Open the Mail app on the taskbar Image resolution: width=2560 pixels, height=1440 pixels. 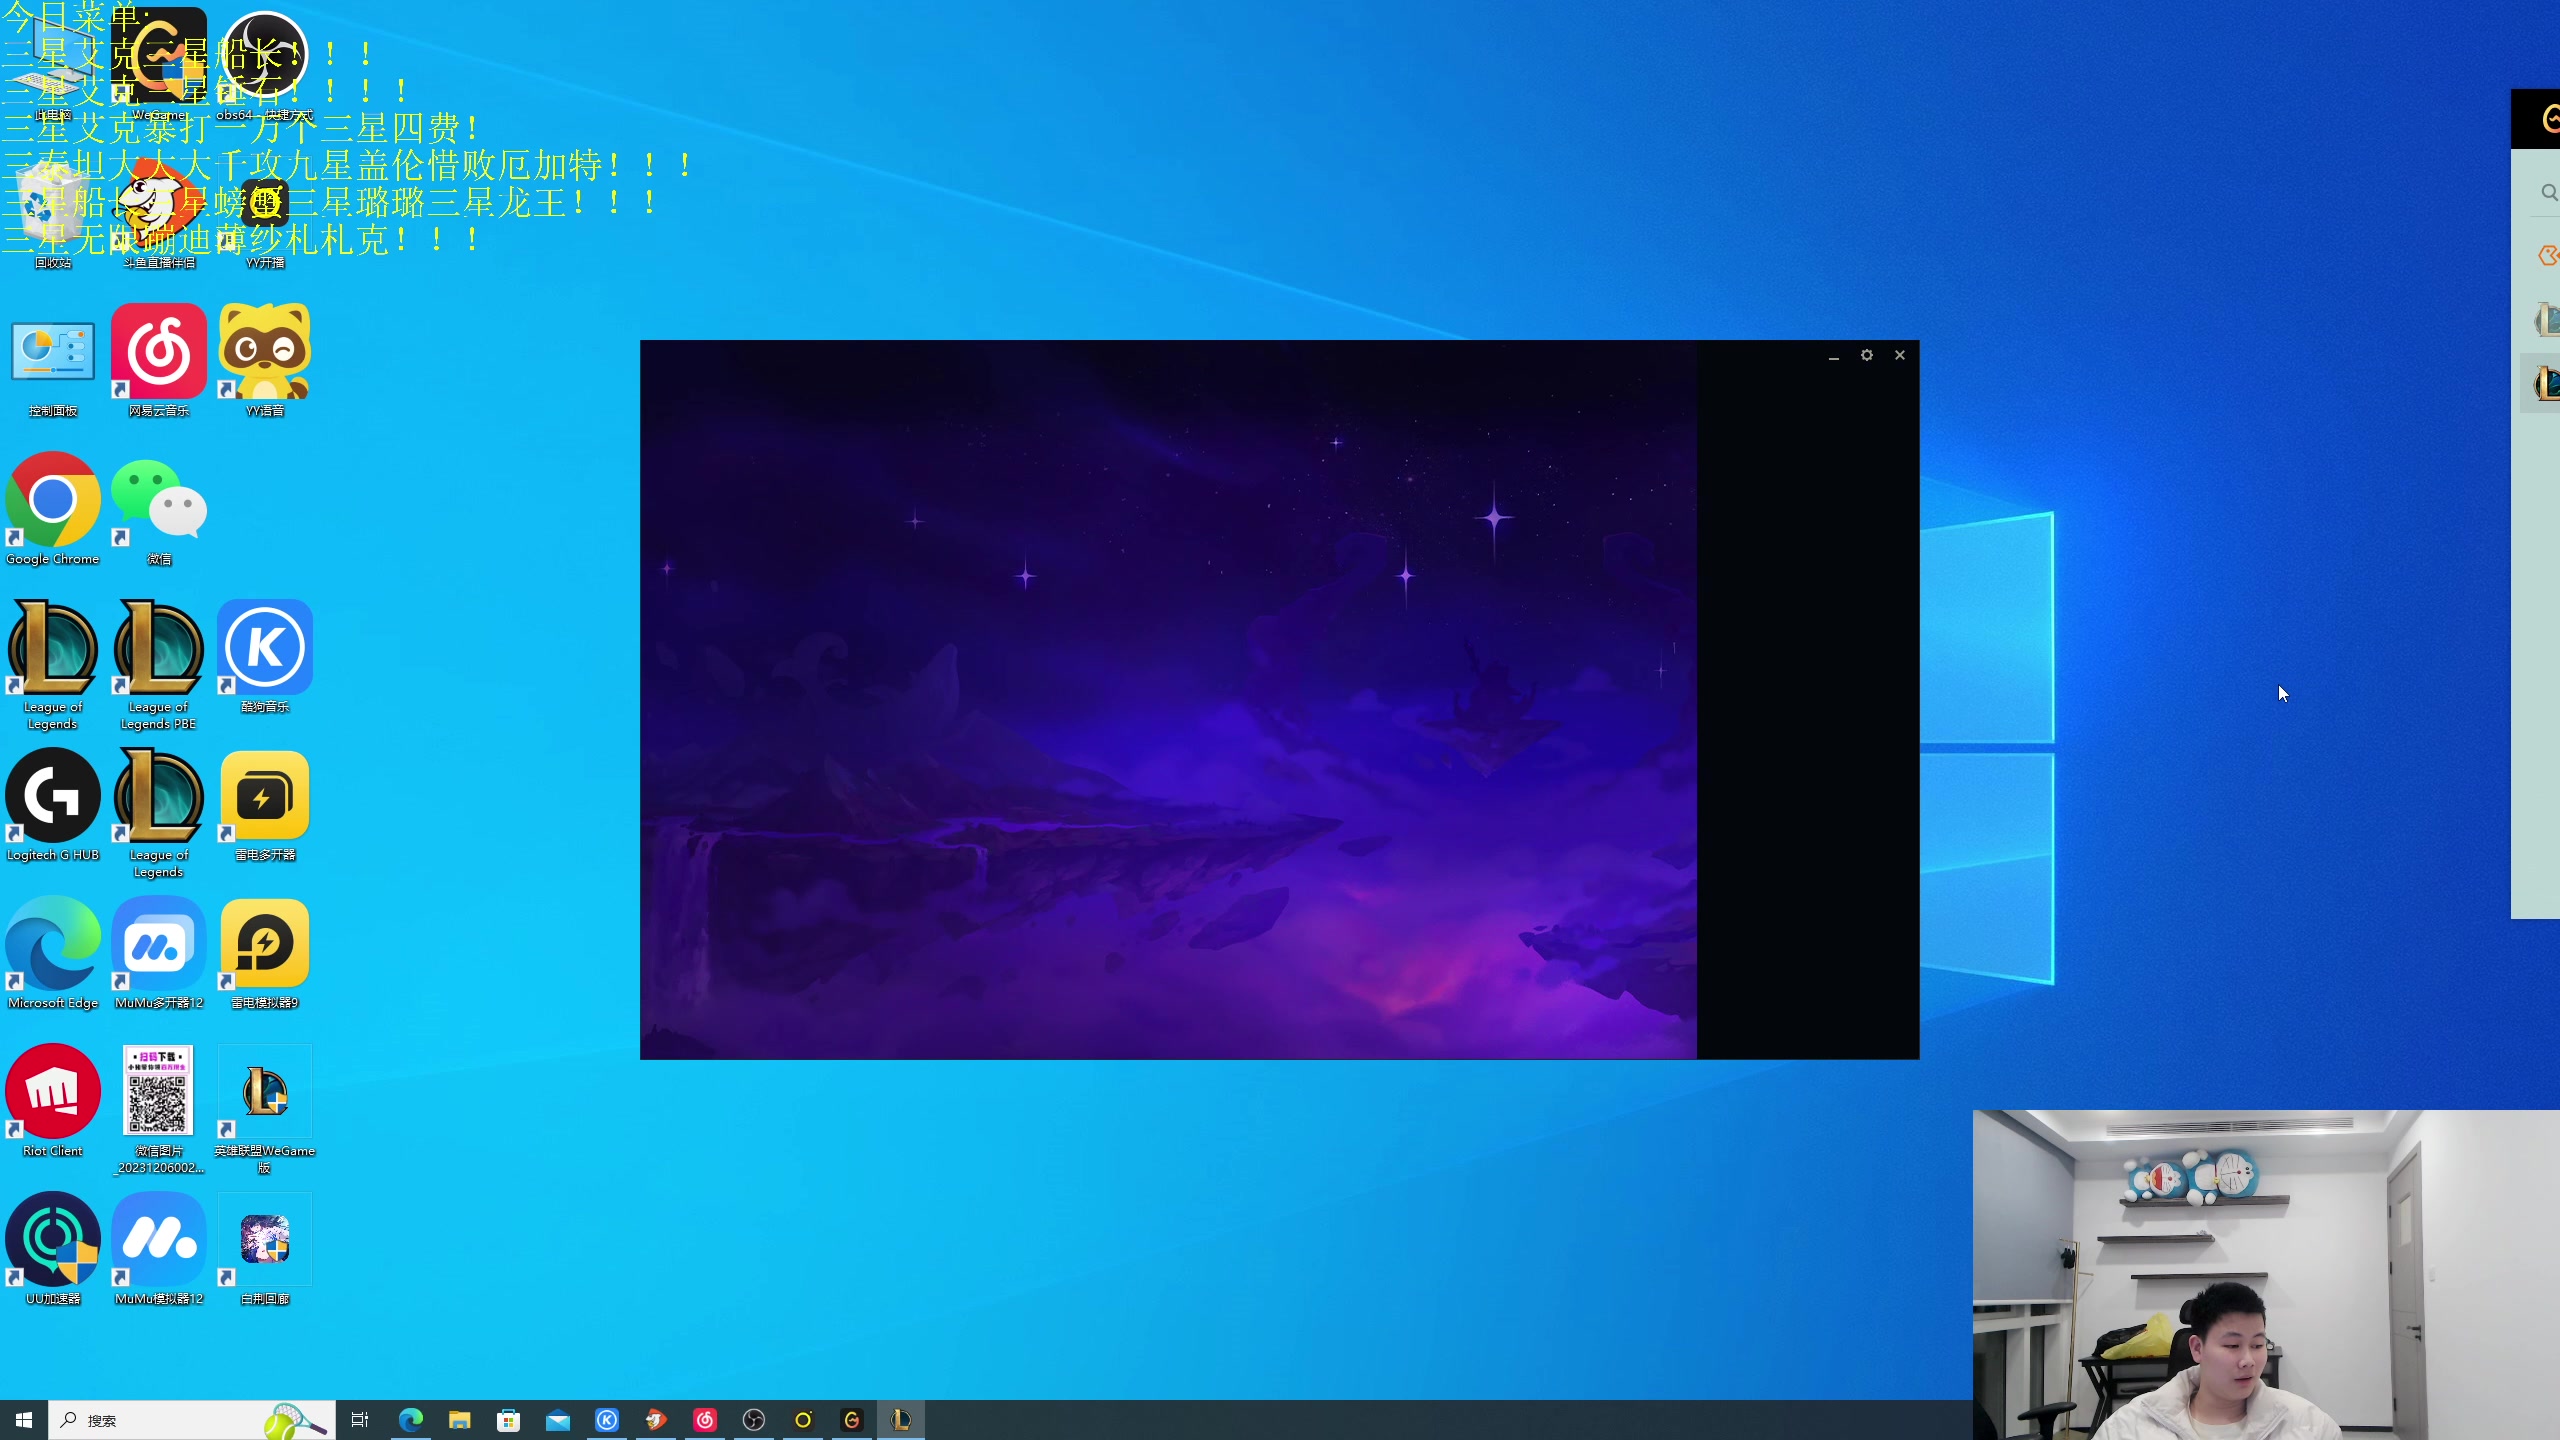(558, 1420)
